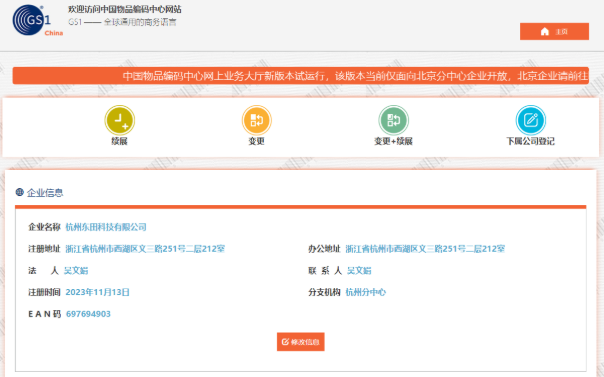The image size is (604, 377).
Task: Click the welcome text 欢迎访问中国物品编码中心网站
Action: click(125, 9)
